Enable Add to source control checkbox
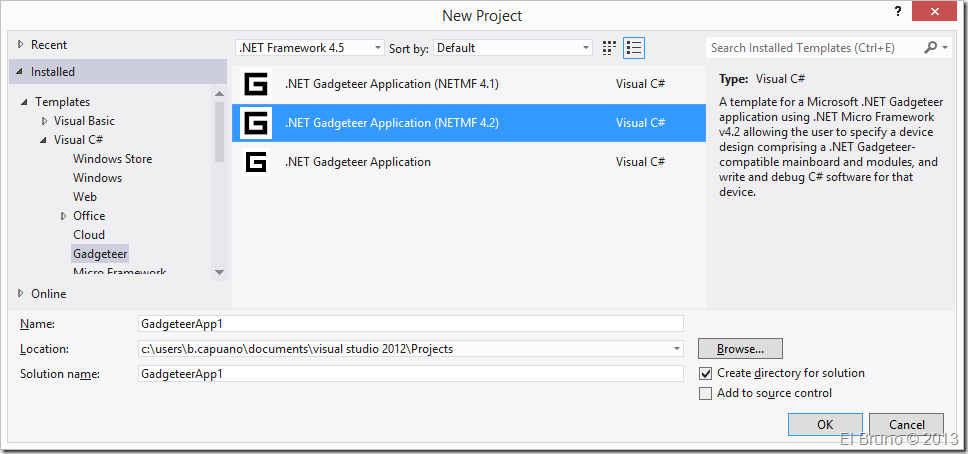 click(706, 393)
